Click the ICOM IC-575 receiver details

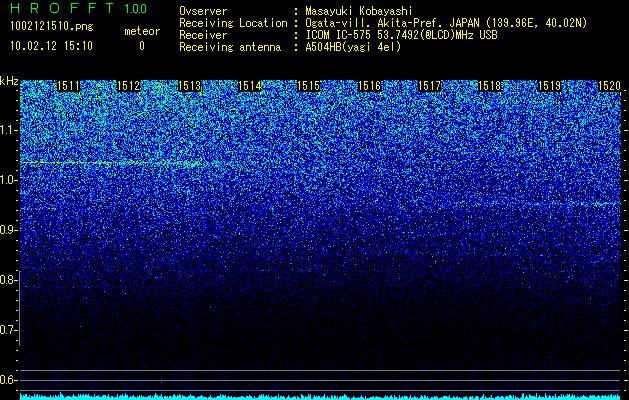[x=401, y=35]
